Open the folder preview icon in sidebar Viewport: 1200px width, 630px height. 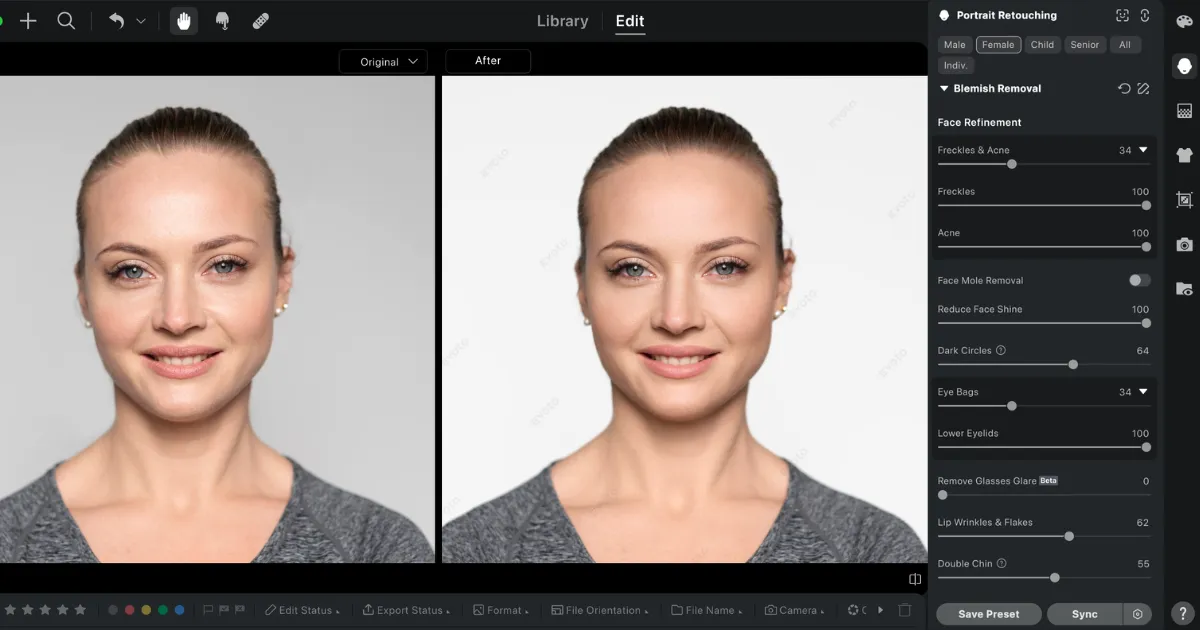click(1184, 289)
